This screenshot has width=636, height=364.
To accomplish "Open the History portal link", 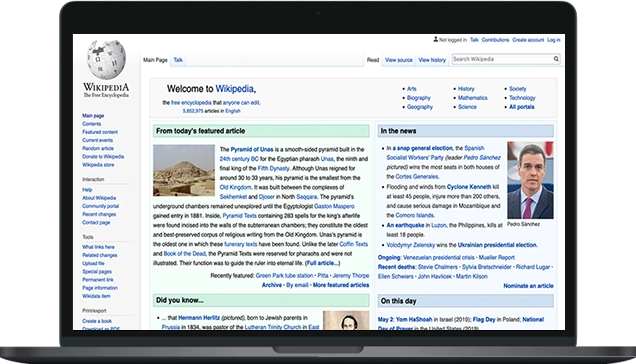I will [466, 88].
